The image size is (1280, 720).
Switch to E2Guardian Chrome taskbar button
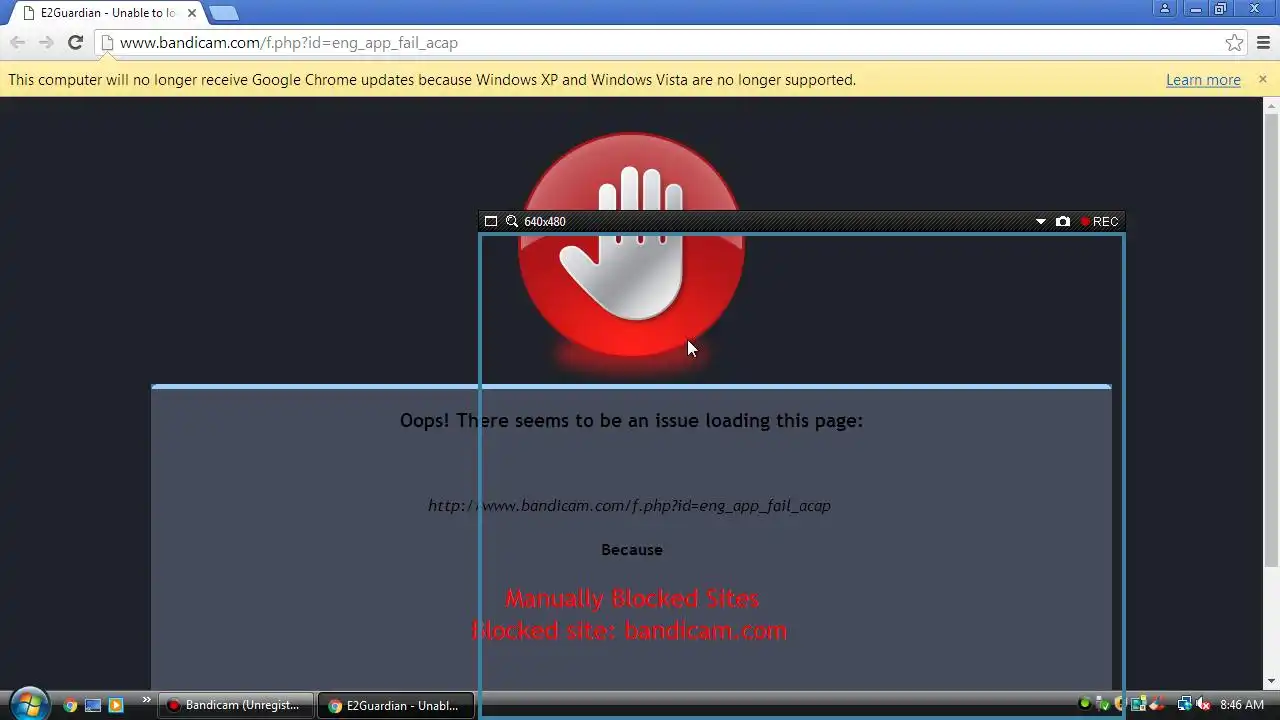click(x=397, y=705)
